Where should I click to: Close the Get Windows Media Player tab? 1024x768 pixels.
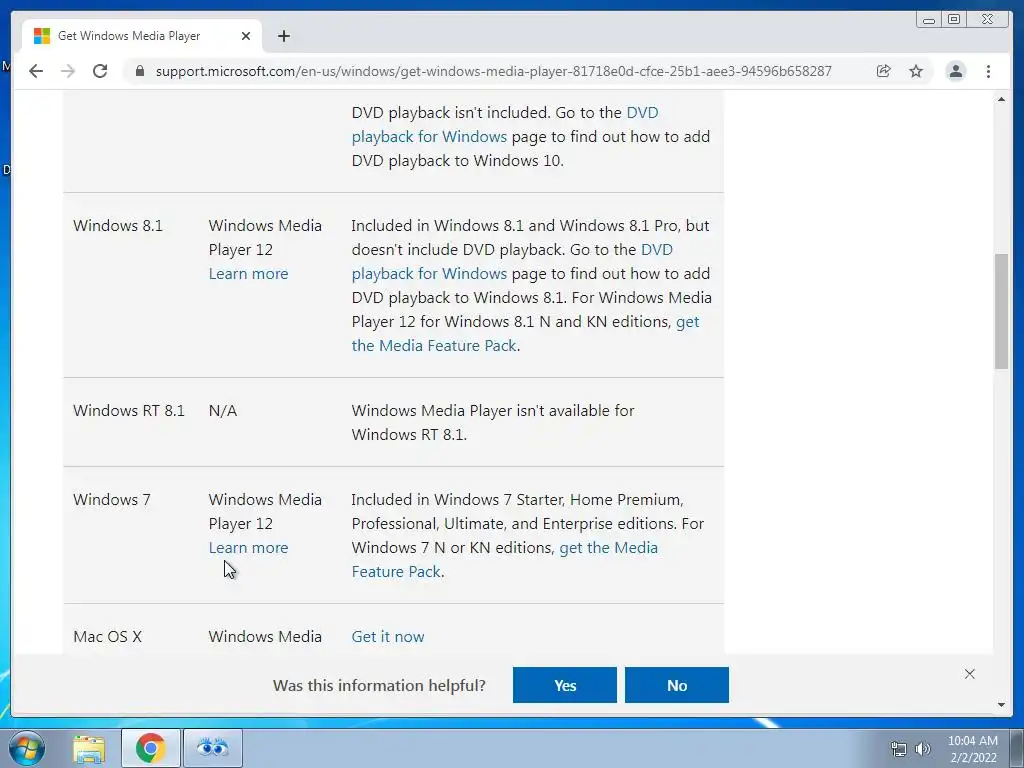point(246,36)
